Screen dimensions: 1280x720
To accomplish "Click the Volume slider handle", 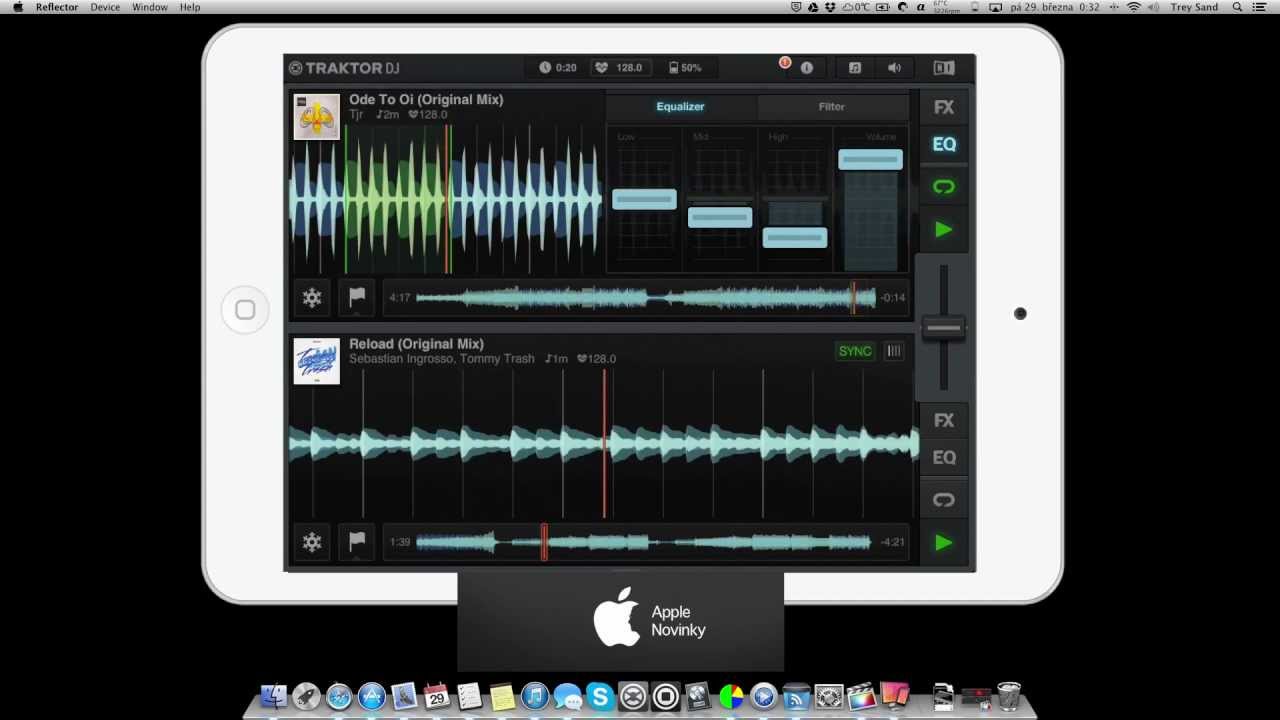I will coord(870,159).
